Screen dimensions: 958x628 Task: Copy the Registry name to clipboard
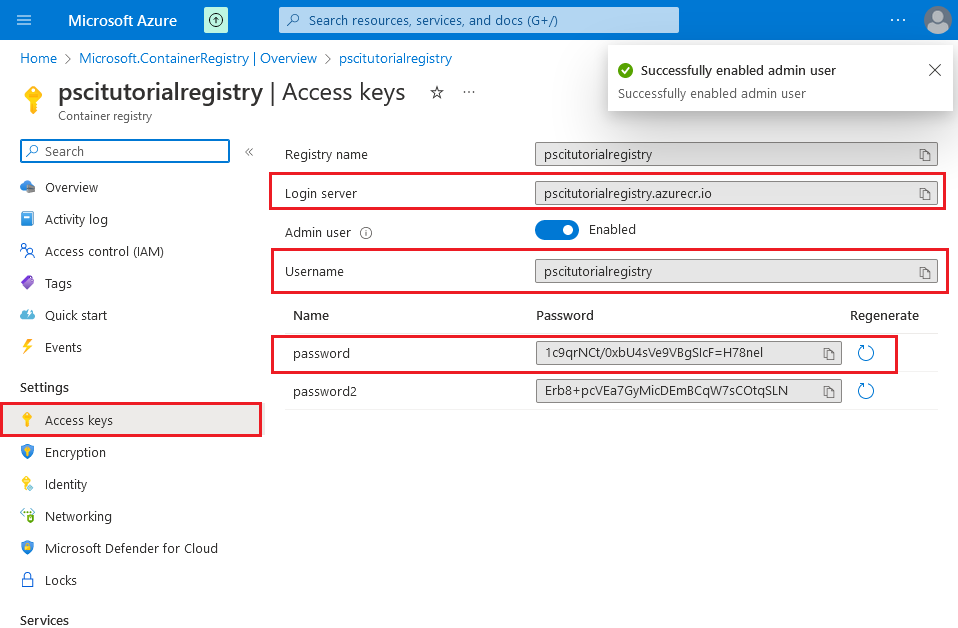(x=925, y=154)
